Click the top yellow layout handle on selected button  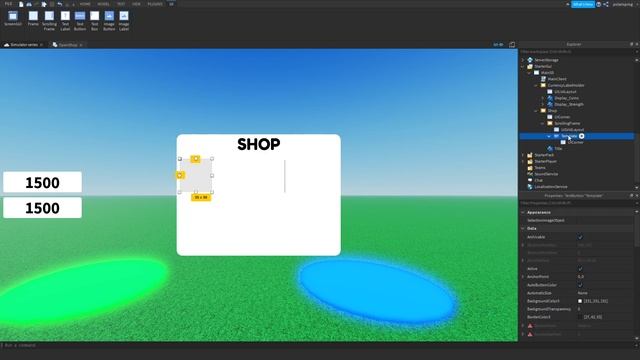pyautogui.click(x=196, y=158)
